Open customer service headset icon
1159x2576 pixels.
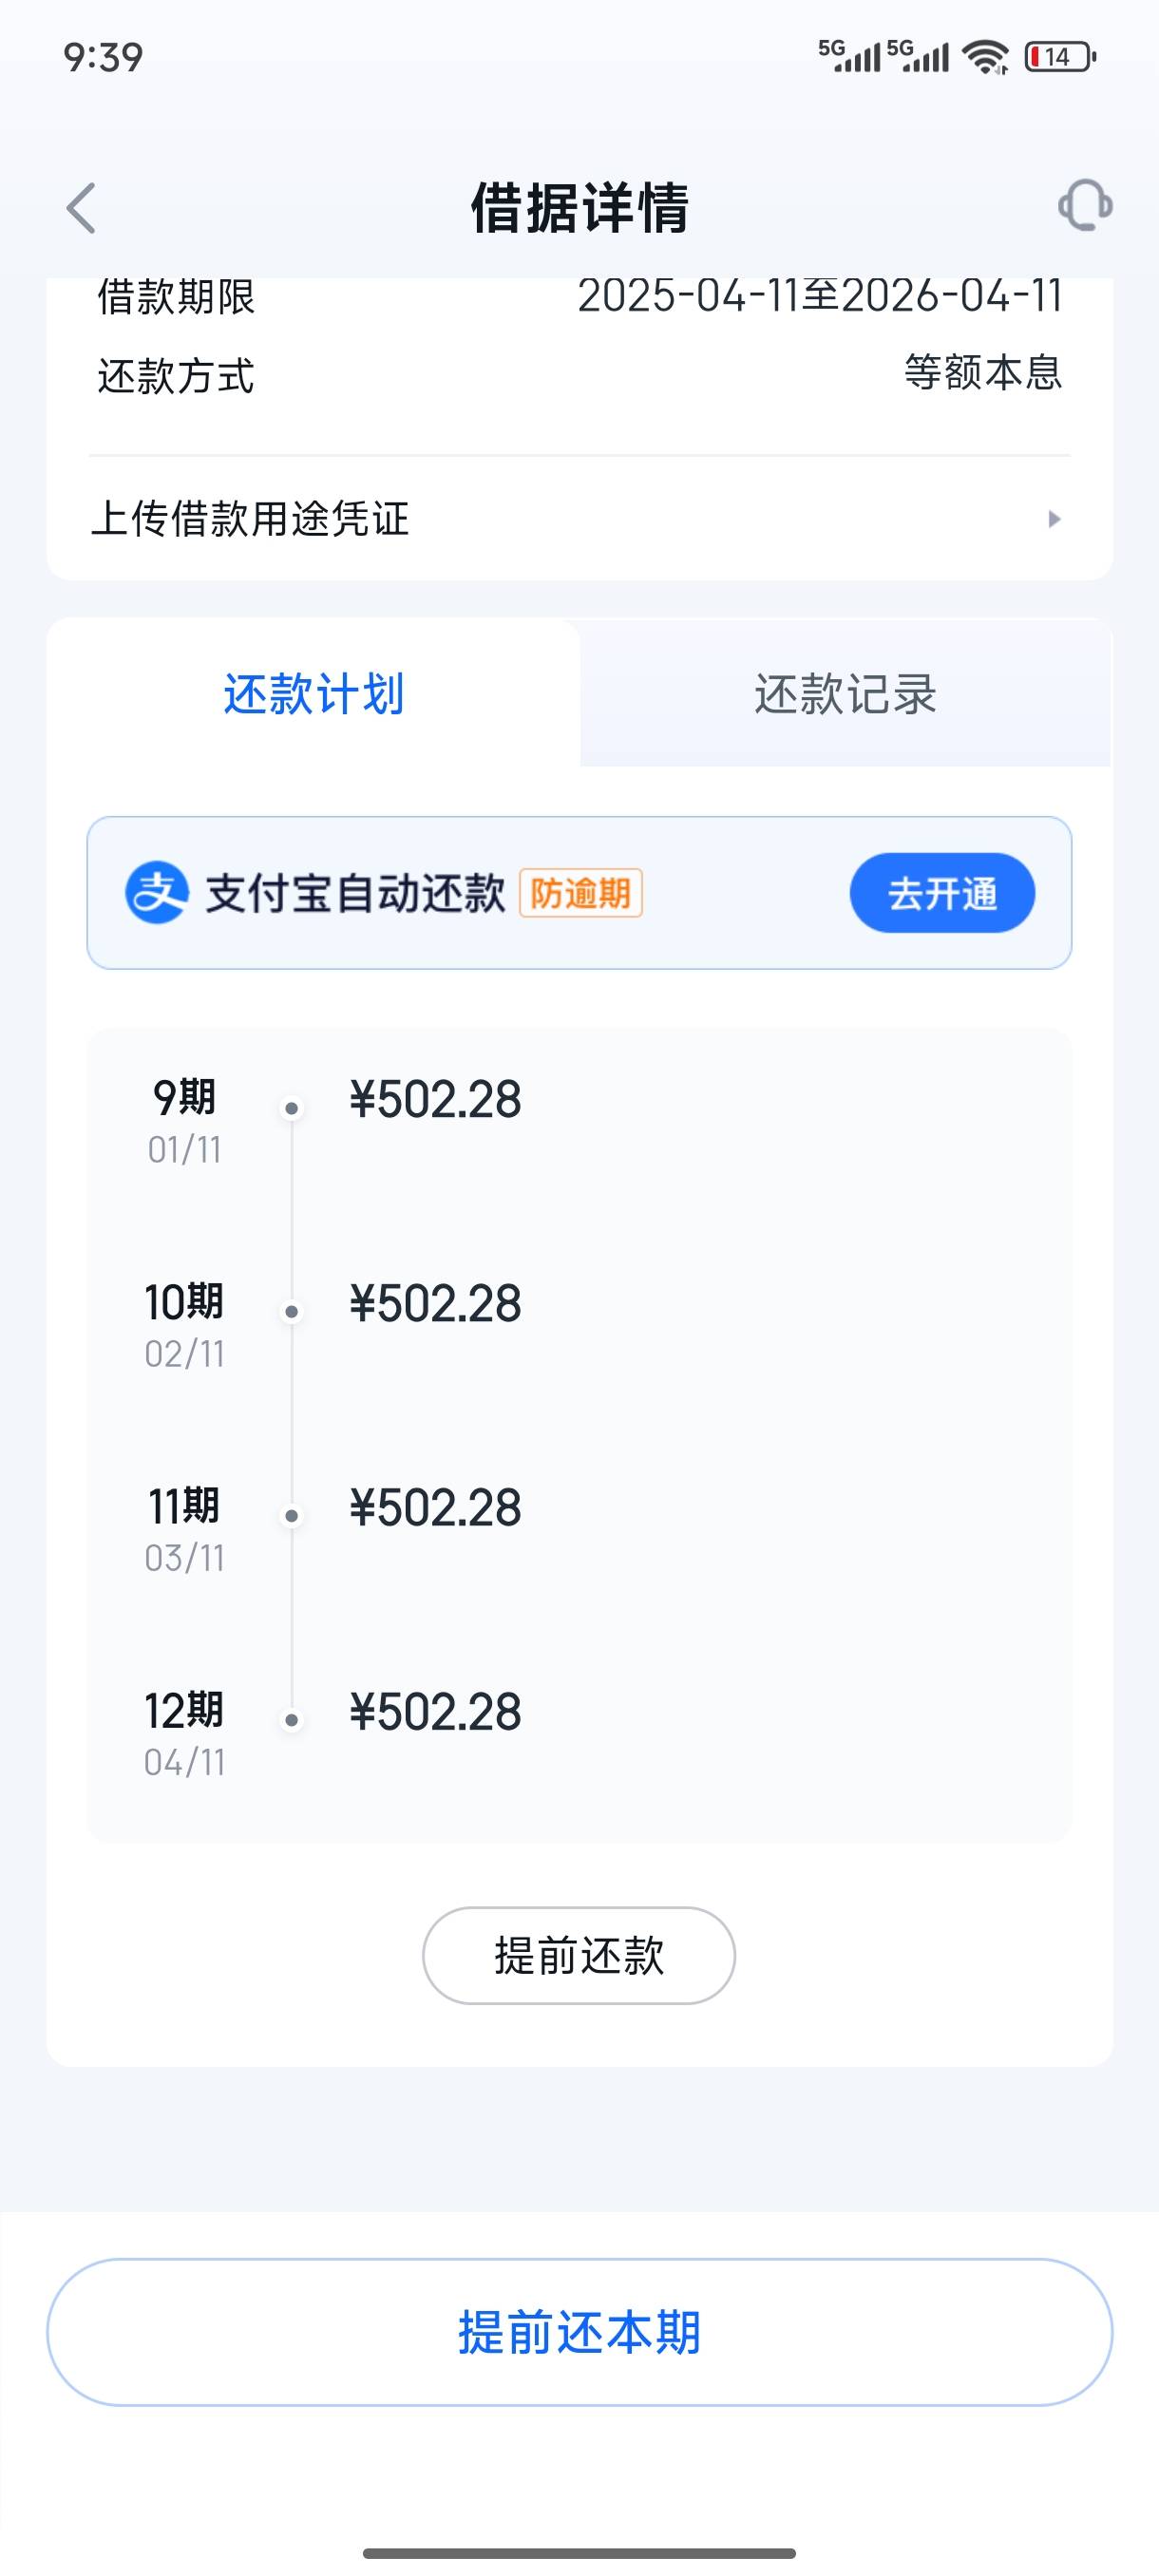(1084, 206)
